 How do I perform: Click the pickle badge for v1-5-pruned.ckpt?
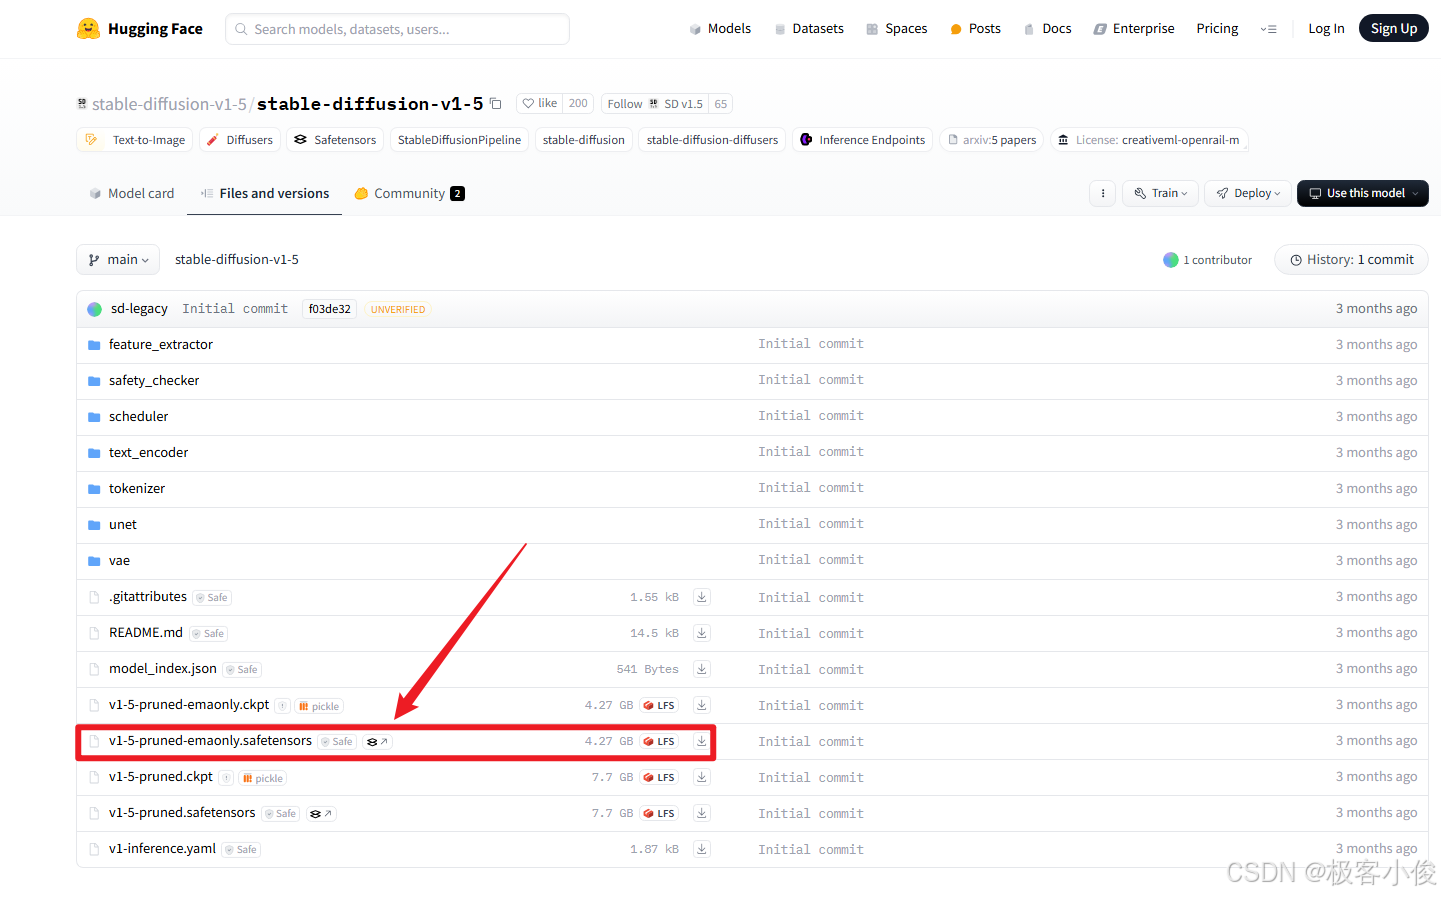263,778
